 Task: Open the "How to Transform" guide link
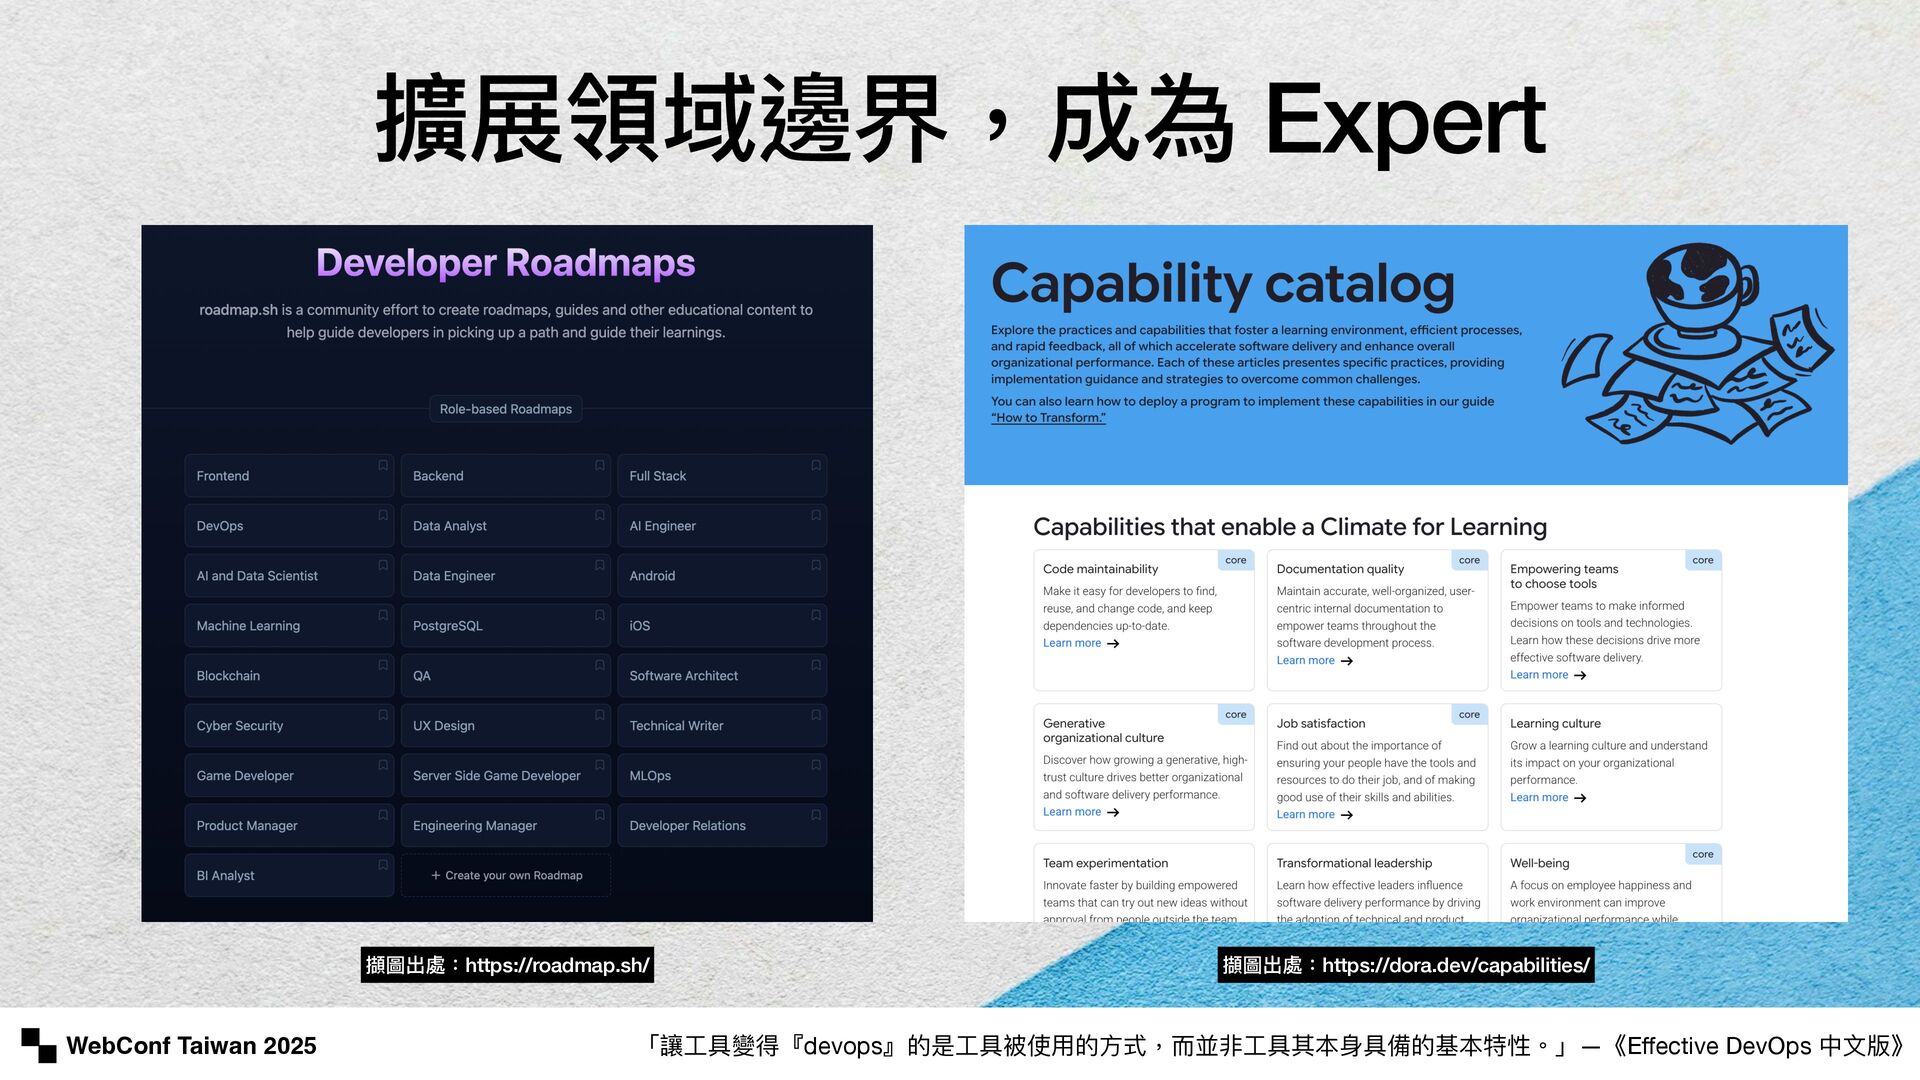click(x=1048, y=418)
